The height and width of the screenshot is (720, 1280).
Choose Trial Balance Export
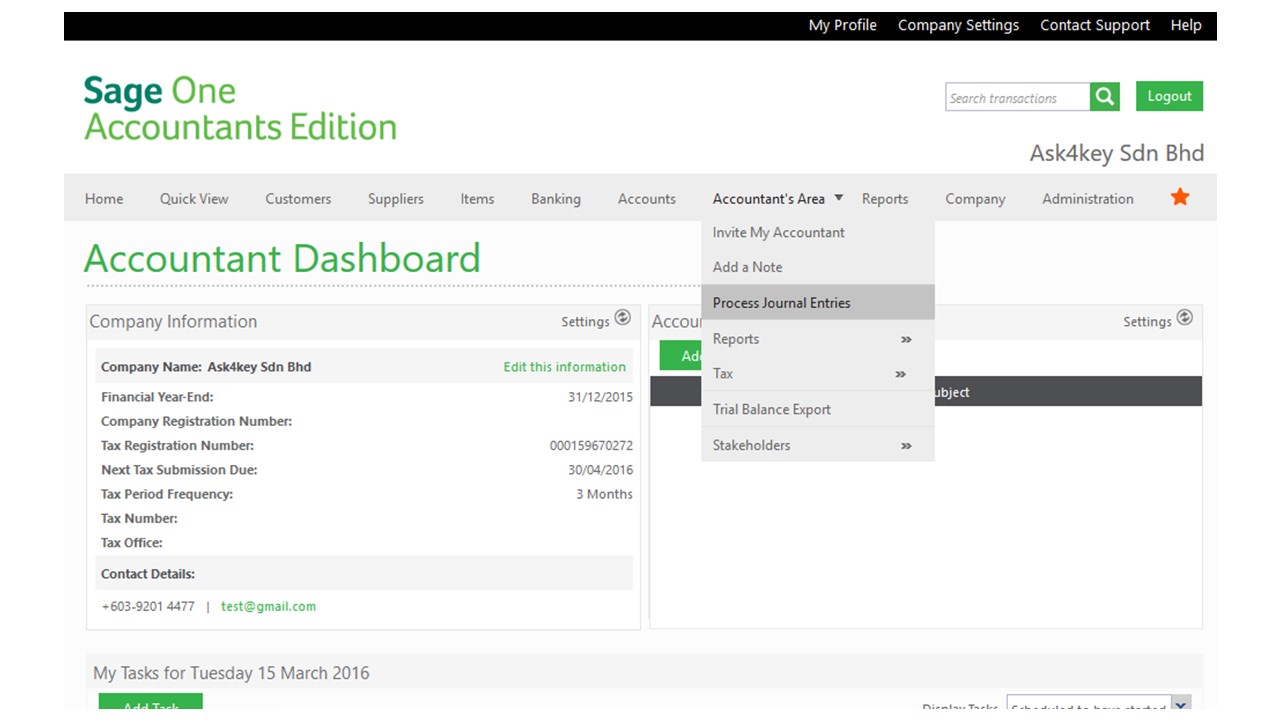[x=771, y=409]
